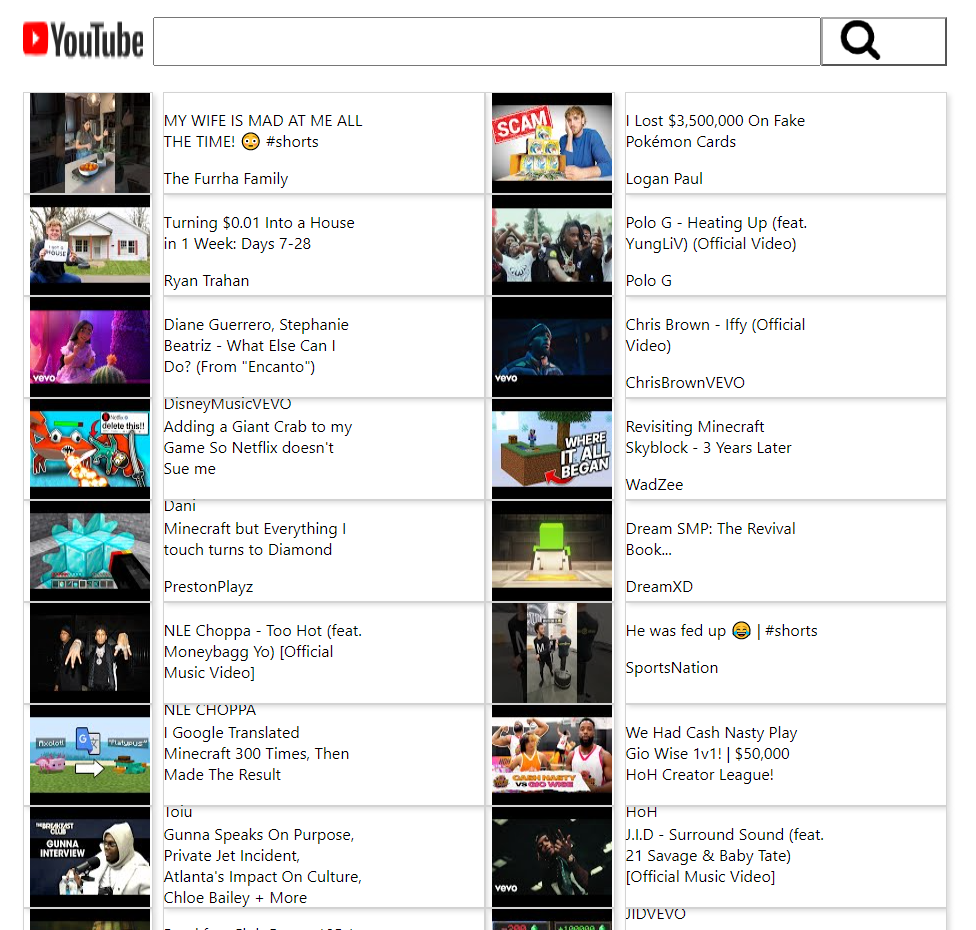Click title 'Diane Guerrero, Stephanie Beatriz - What Else Can I Do?'
The height and width of the screenshot is (930, 976).
coord(256,345)
